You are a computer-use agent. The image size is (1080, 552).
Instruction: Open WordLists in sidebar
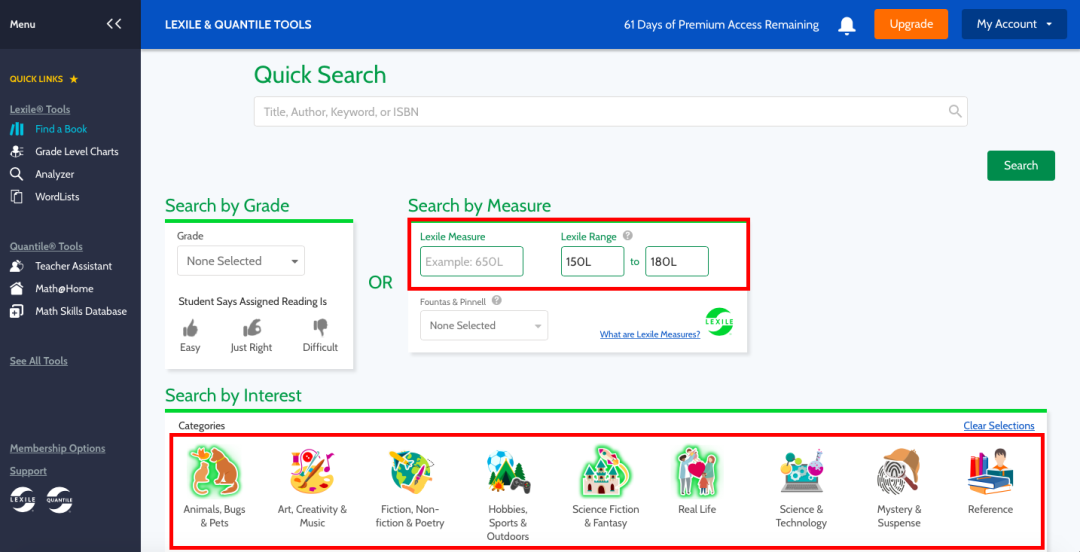click(x=57, y=196)
